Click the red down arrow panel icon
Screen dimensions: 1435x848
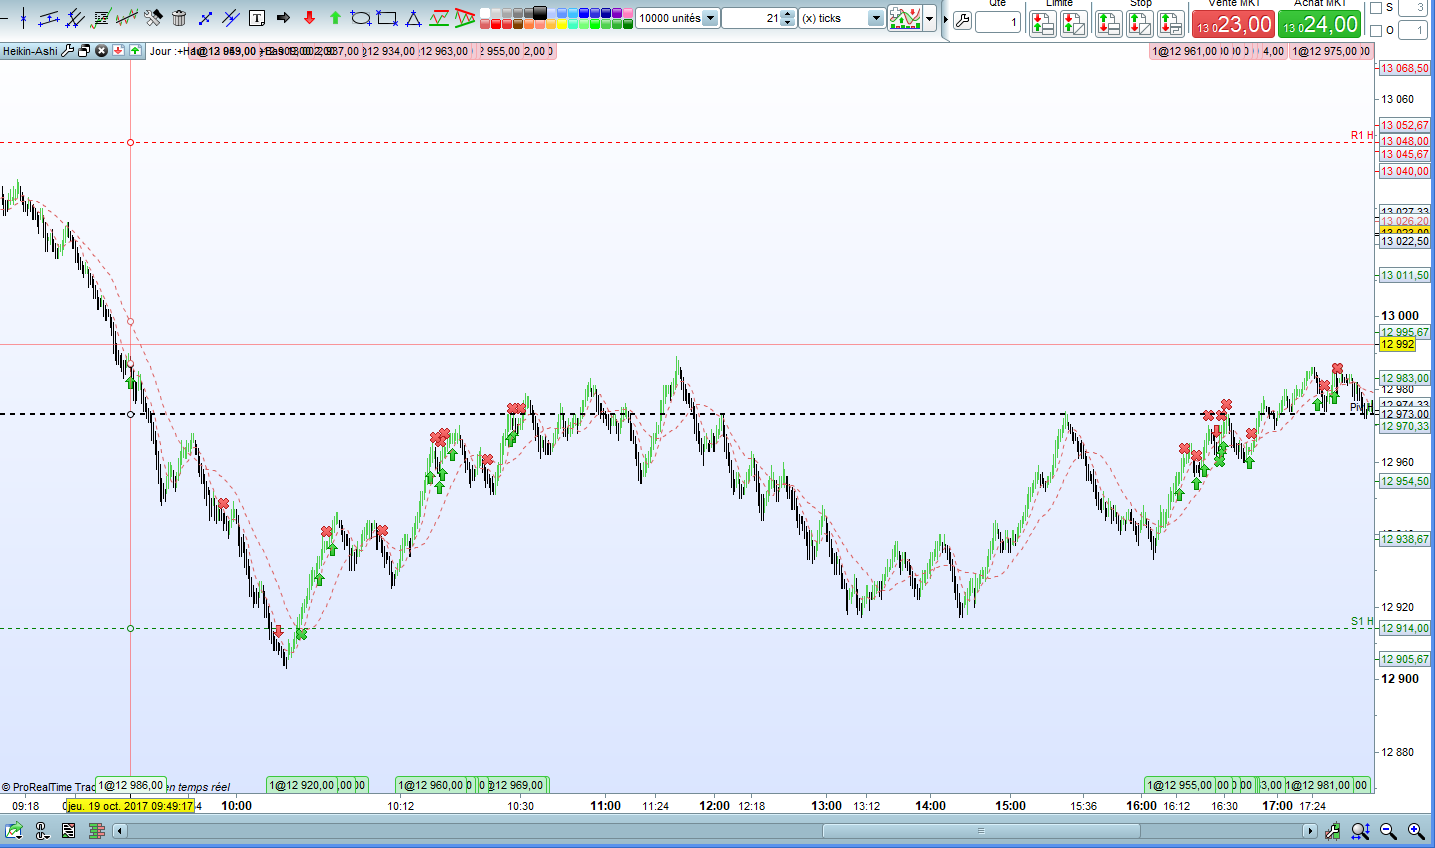118,51
